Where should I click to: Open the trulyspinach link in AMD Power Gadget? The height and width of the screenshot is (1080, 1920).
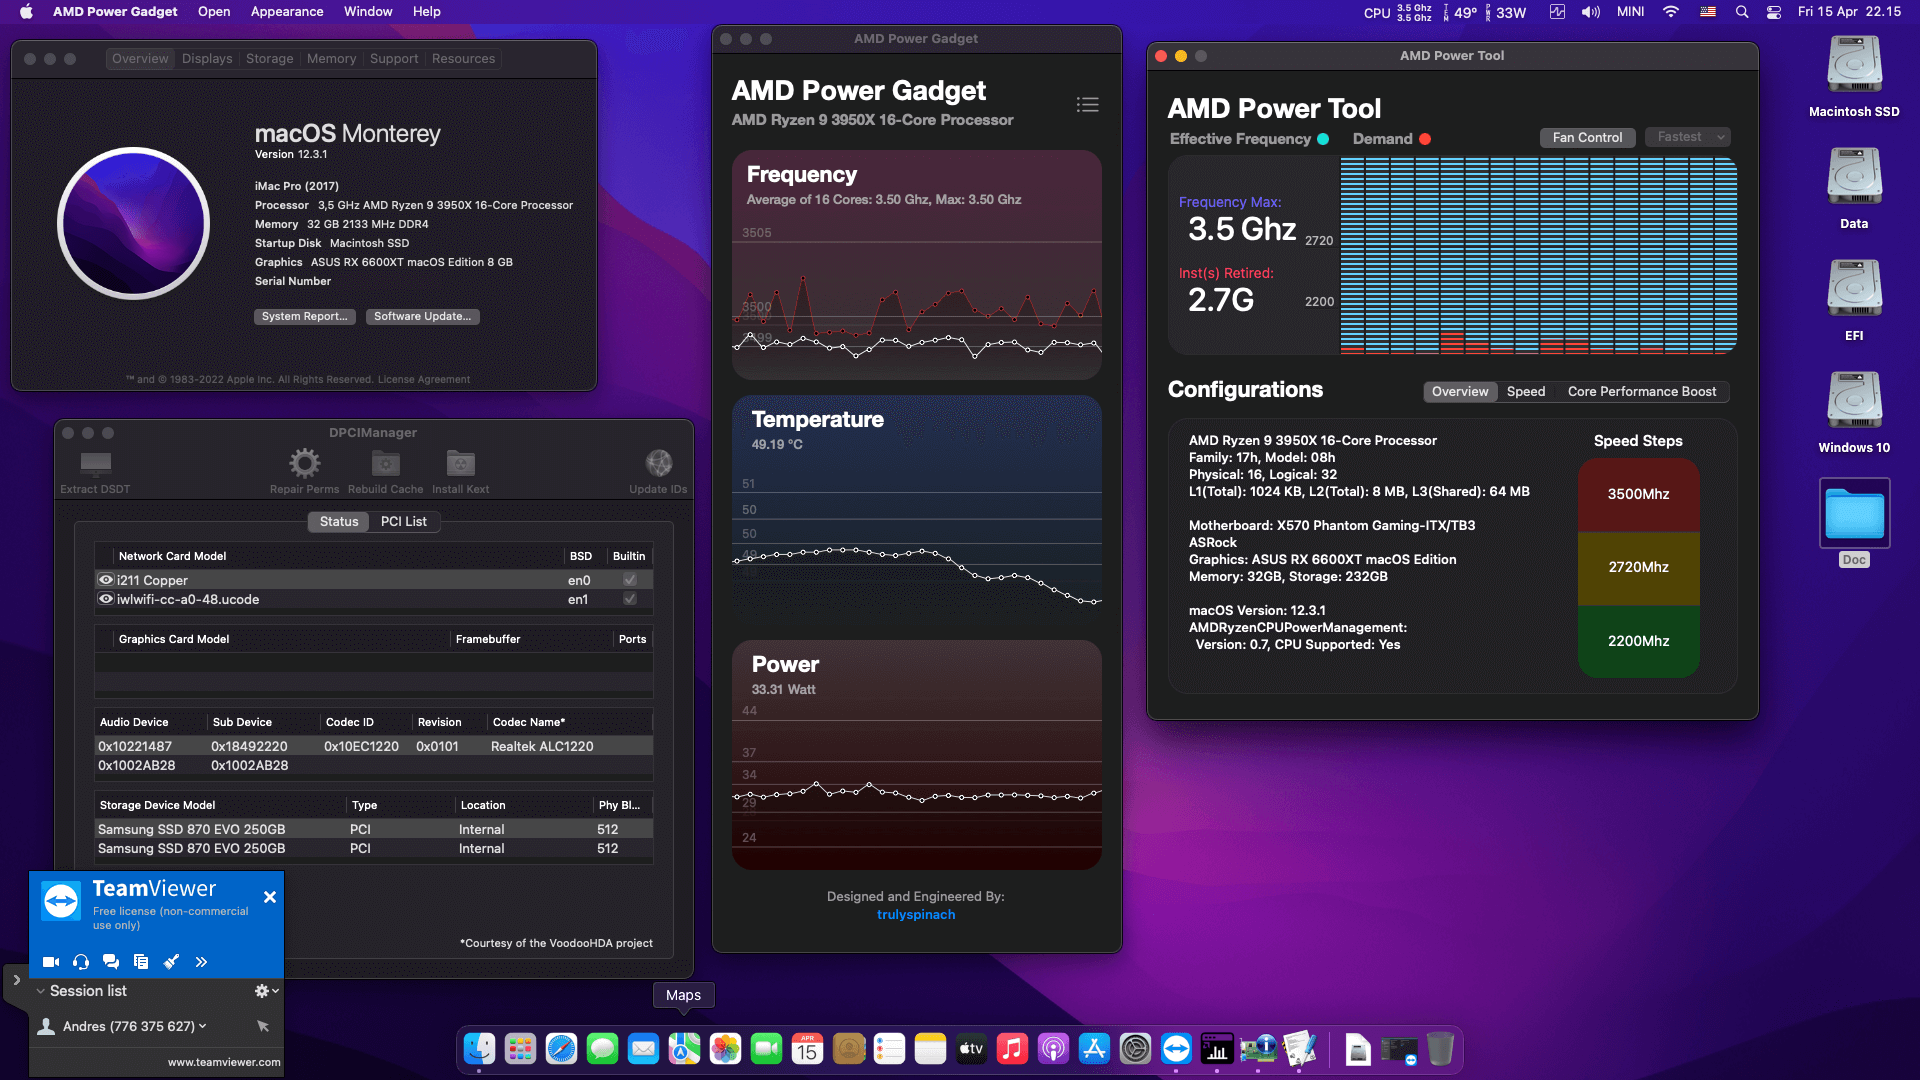coord(915,914)
